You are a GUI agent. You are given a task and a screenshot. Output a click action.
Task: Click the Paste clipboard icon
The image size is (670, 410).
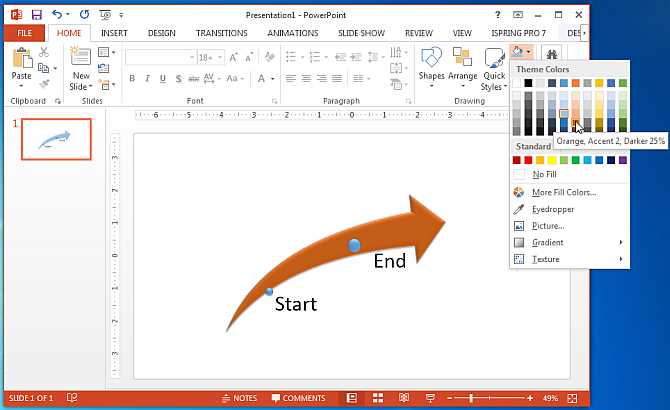coord(22,58)
